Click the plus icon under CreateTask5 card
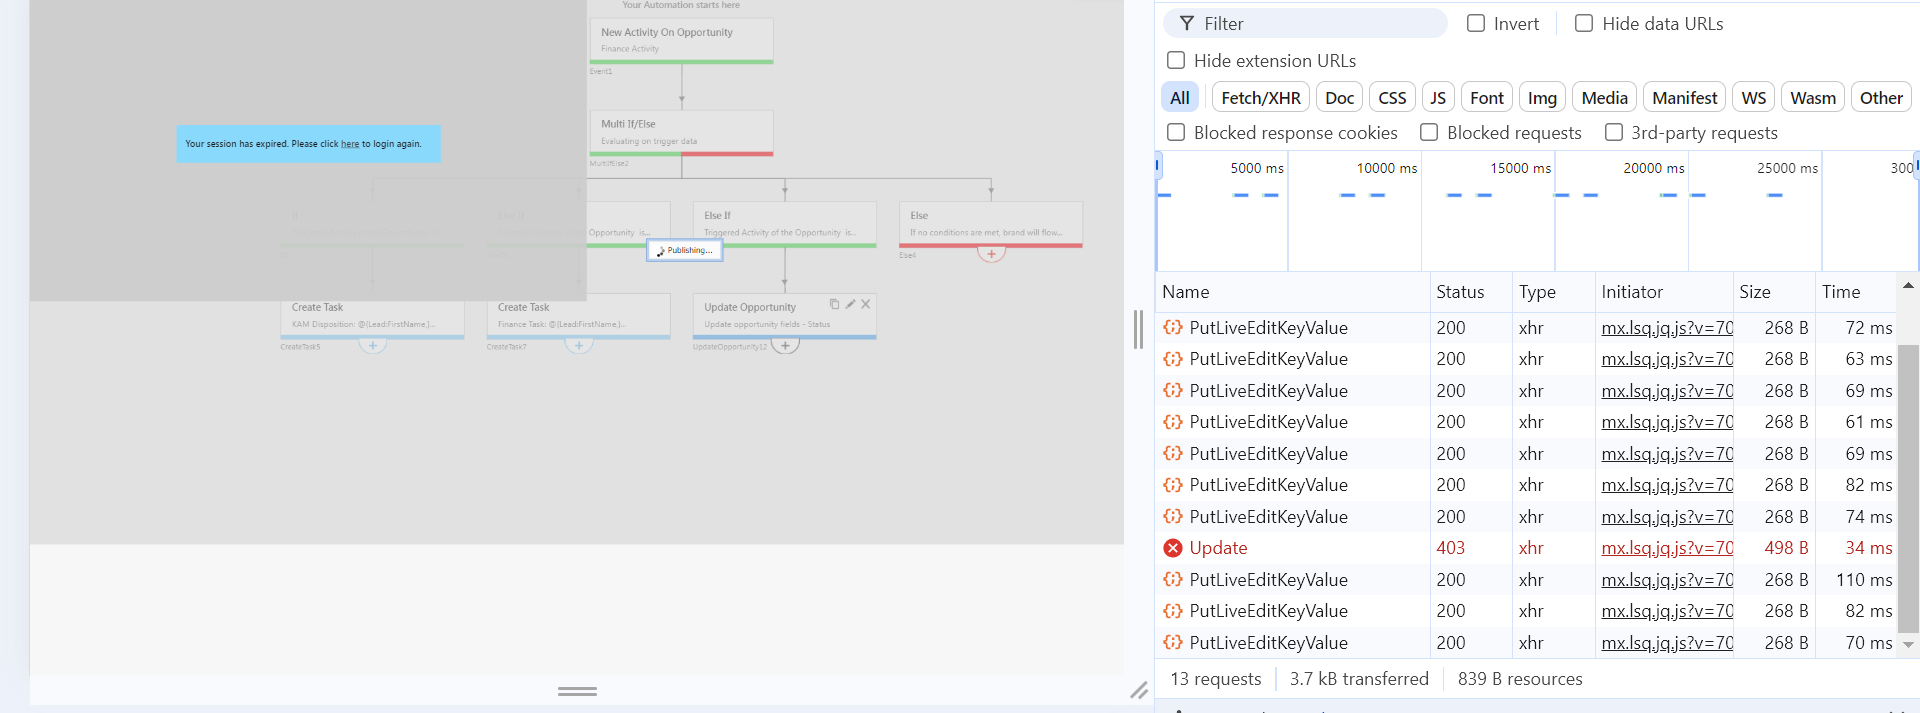The height and width of the screenshot is (713, 1920). (x=373, y=345)
